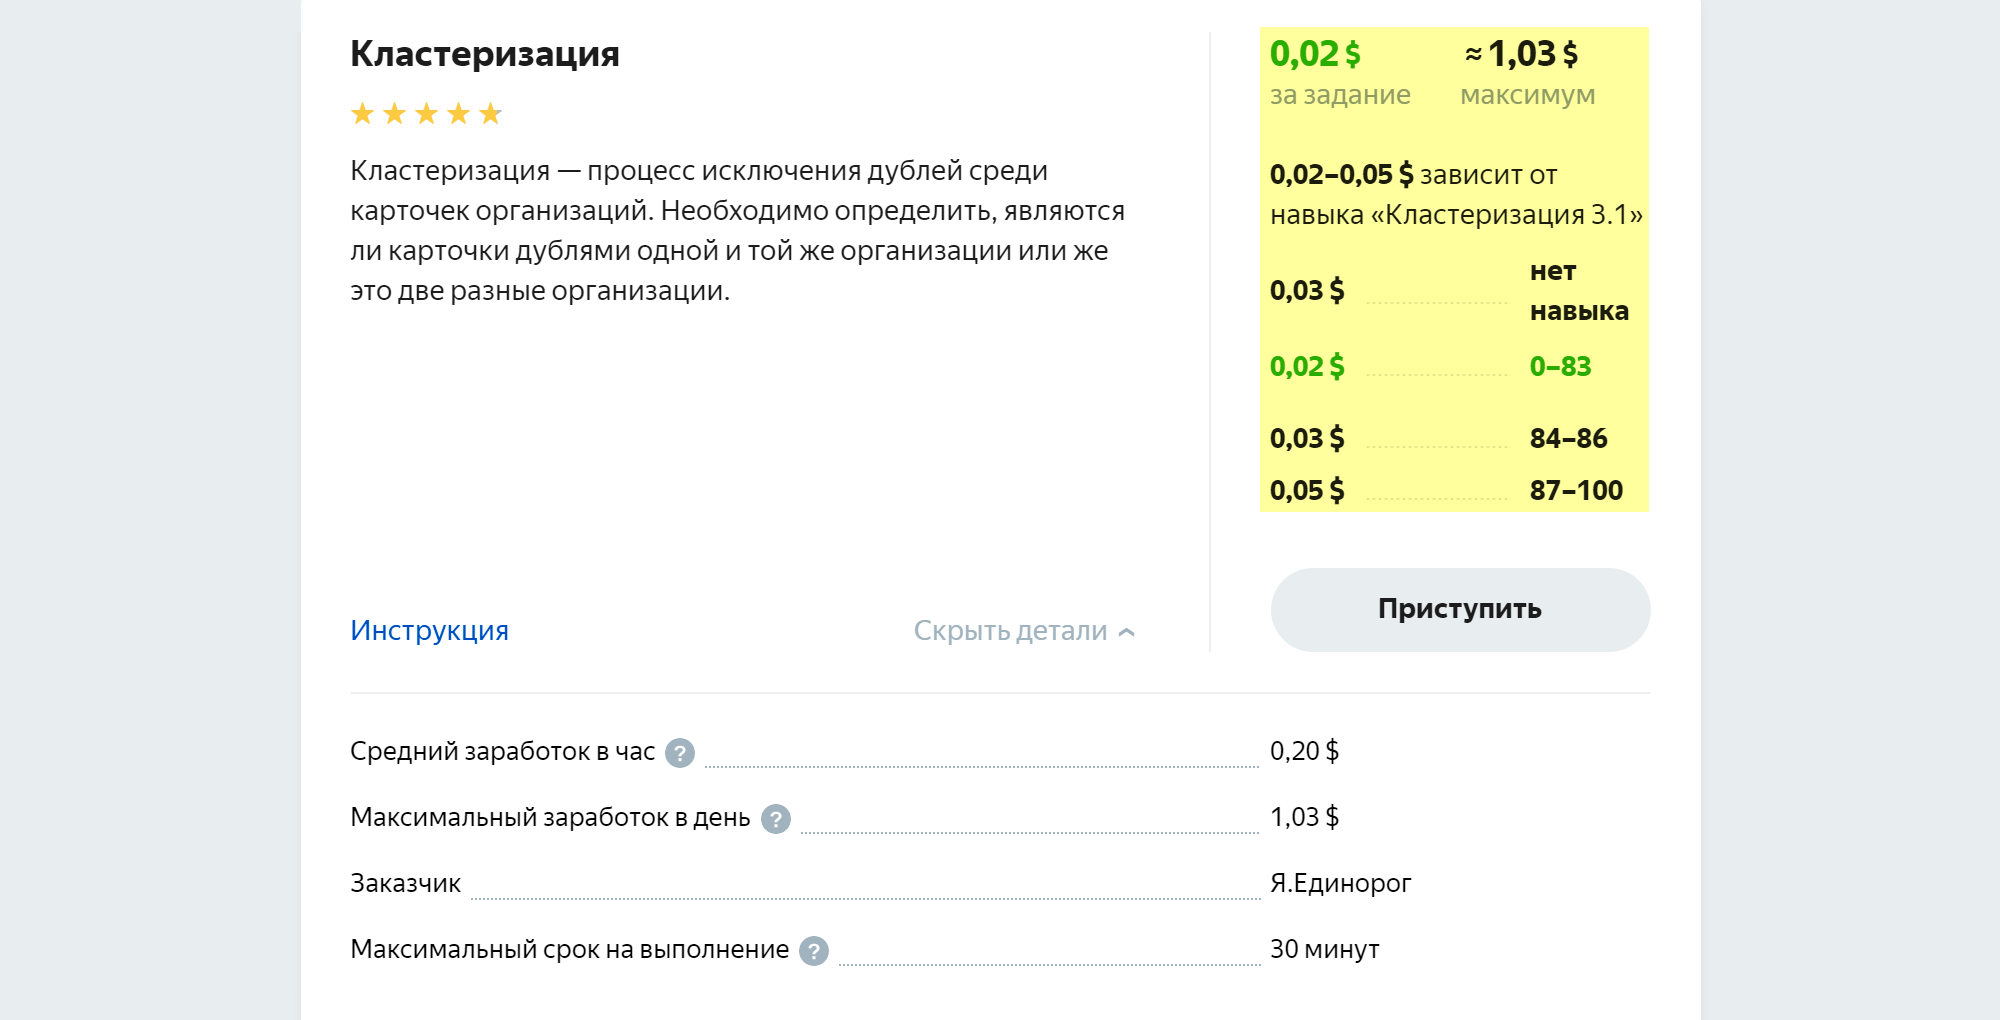Click the third rating star

click(x=427, y=114)
